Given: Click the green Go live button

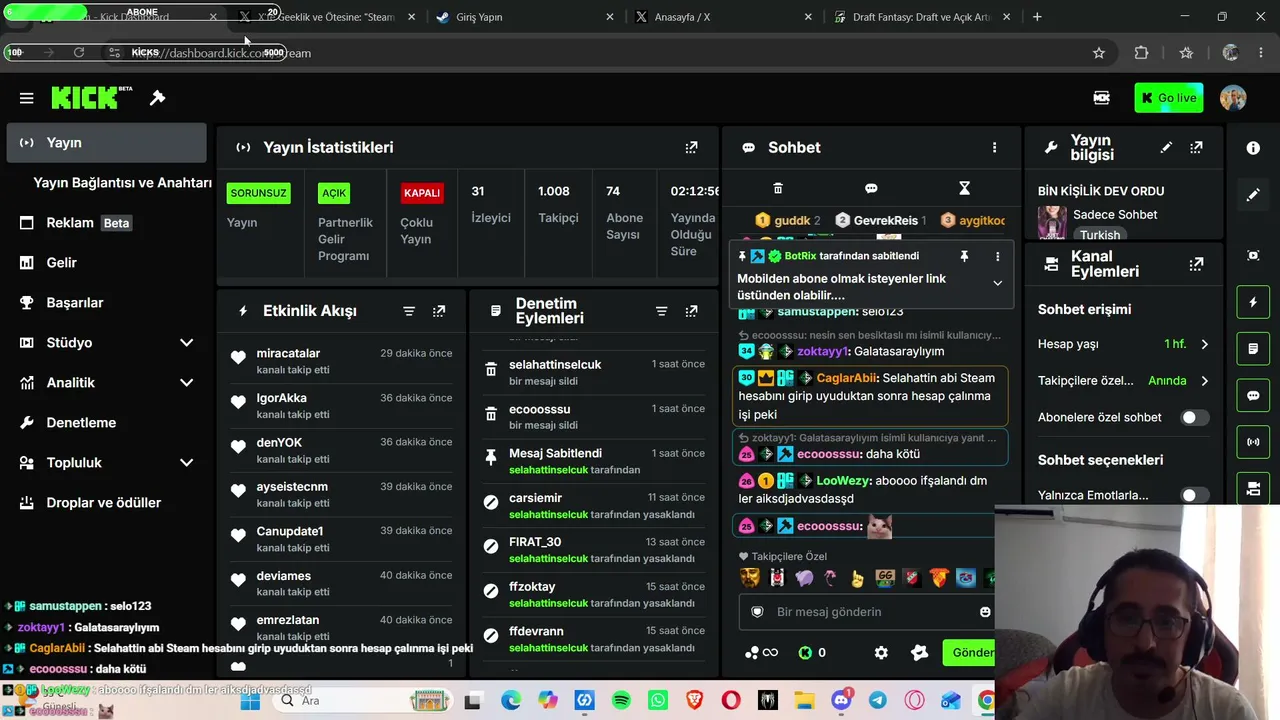Looking at the screenshot, I should click(x=1168, y=98).
